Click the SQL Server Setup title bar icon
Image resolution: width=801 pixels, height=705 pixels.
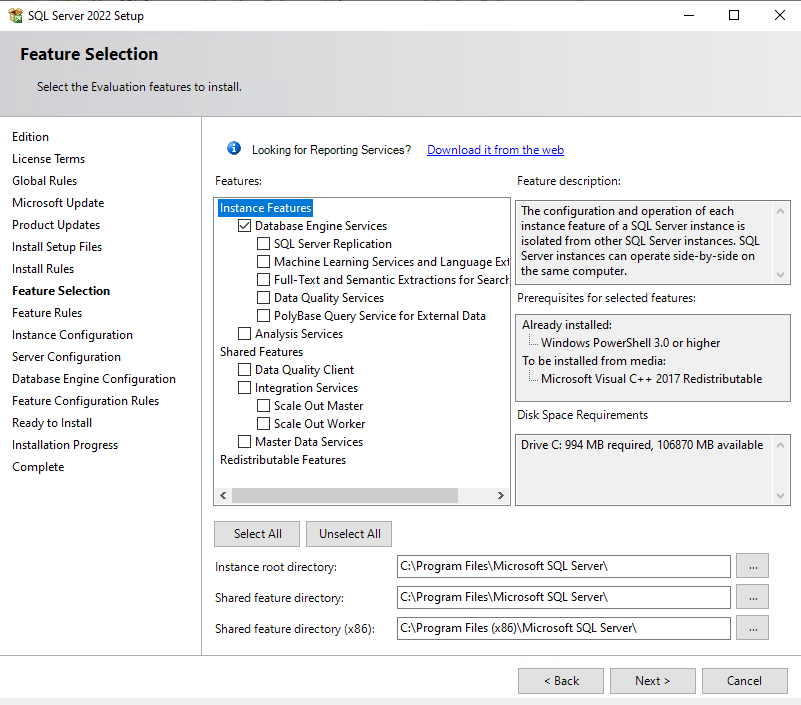tap(15, 15)
